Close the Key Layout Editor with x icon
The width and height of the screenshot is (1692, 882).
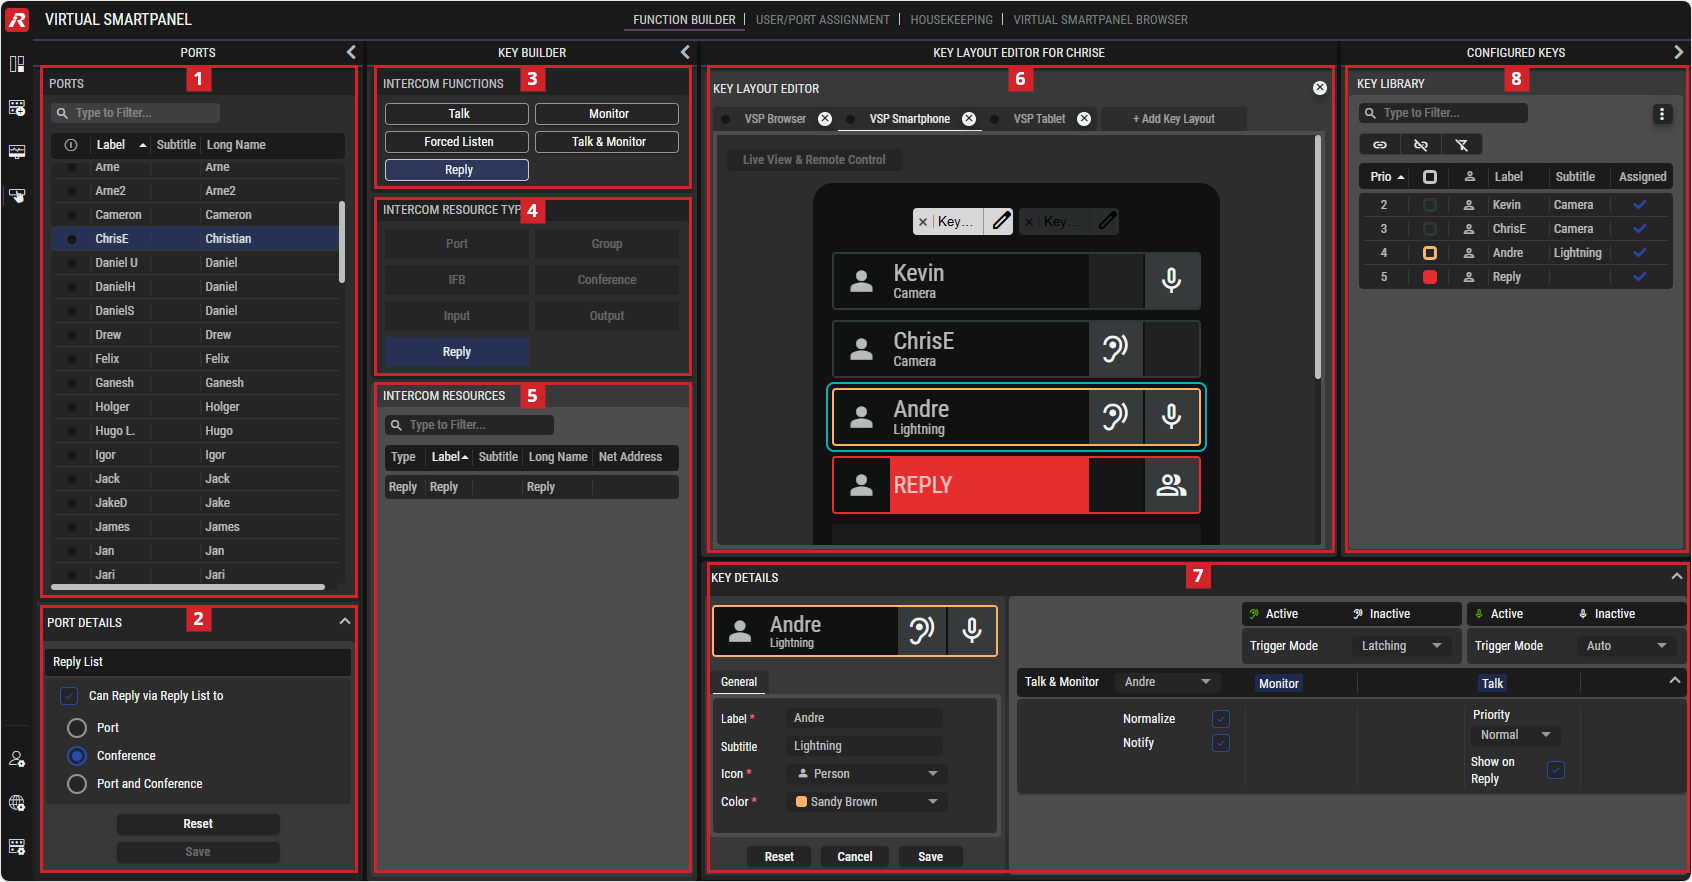click(1320, 88)
